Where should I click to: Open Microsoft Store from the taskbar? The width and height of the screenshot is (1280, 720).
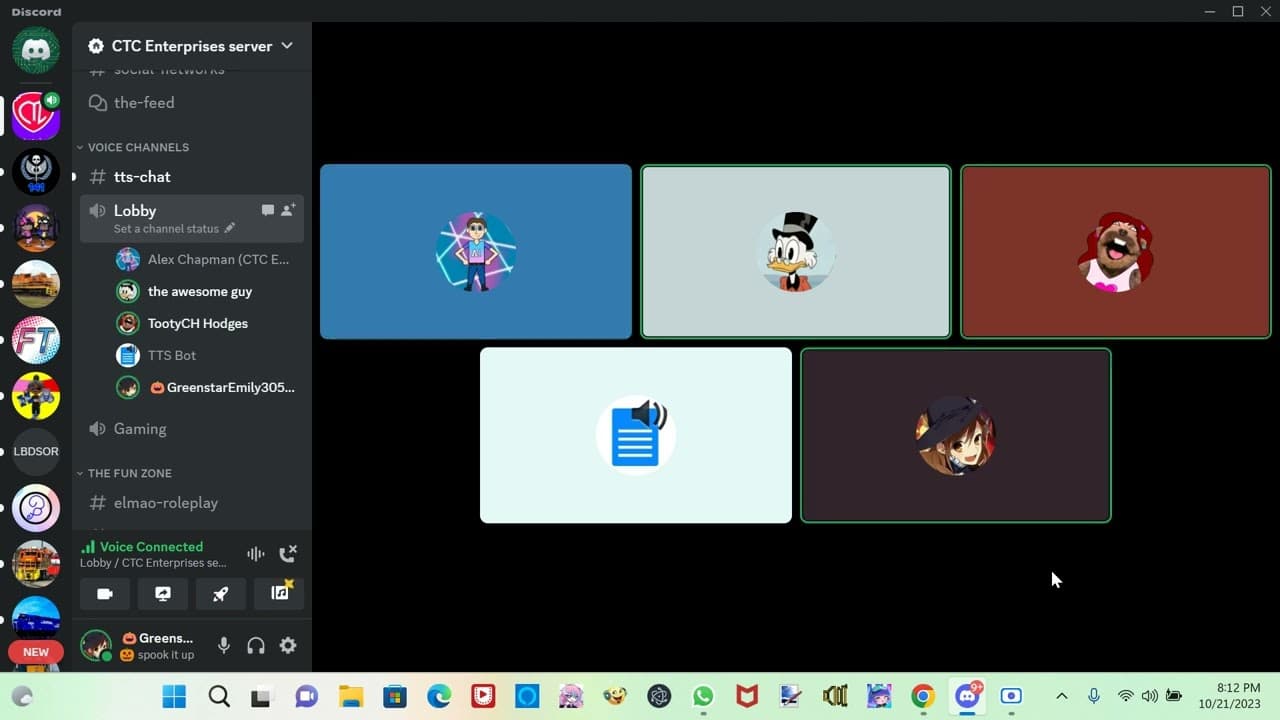(x=394, y=696)
